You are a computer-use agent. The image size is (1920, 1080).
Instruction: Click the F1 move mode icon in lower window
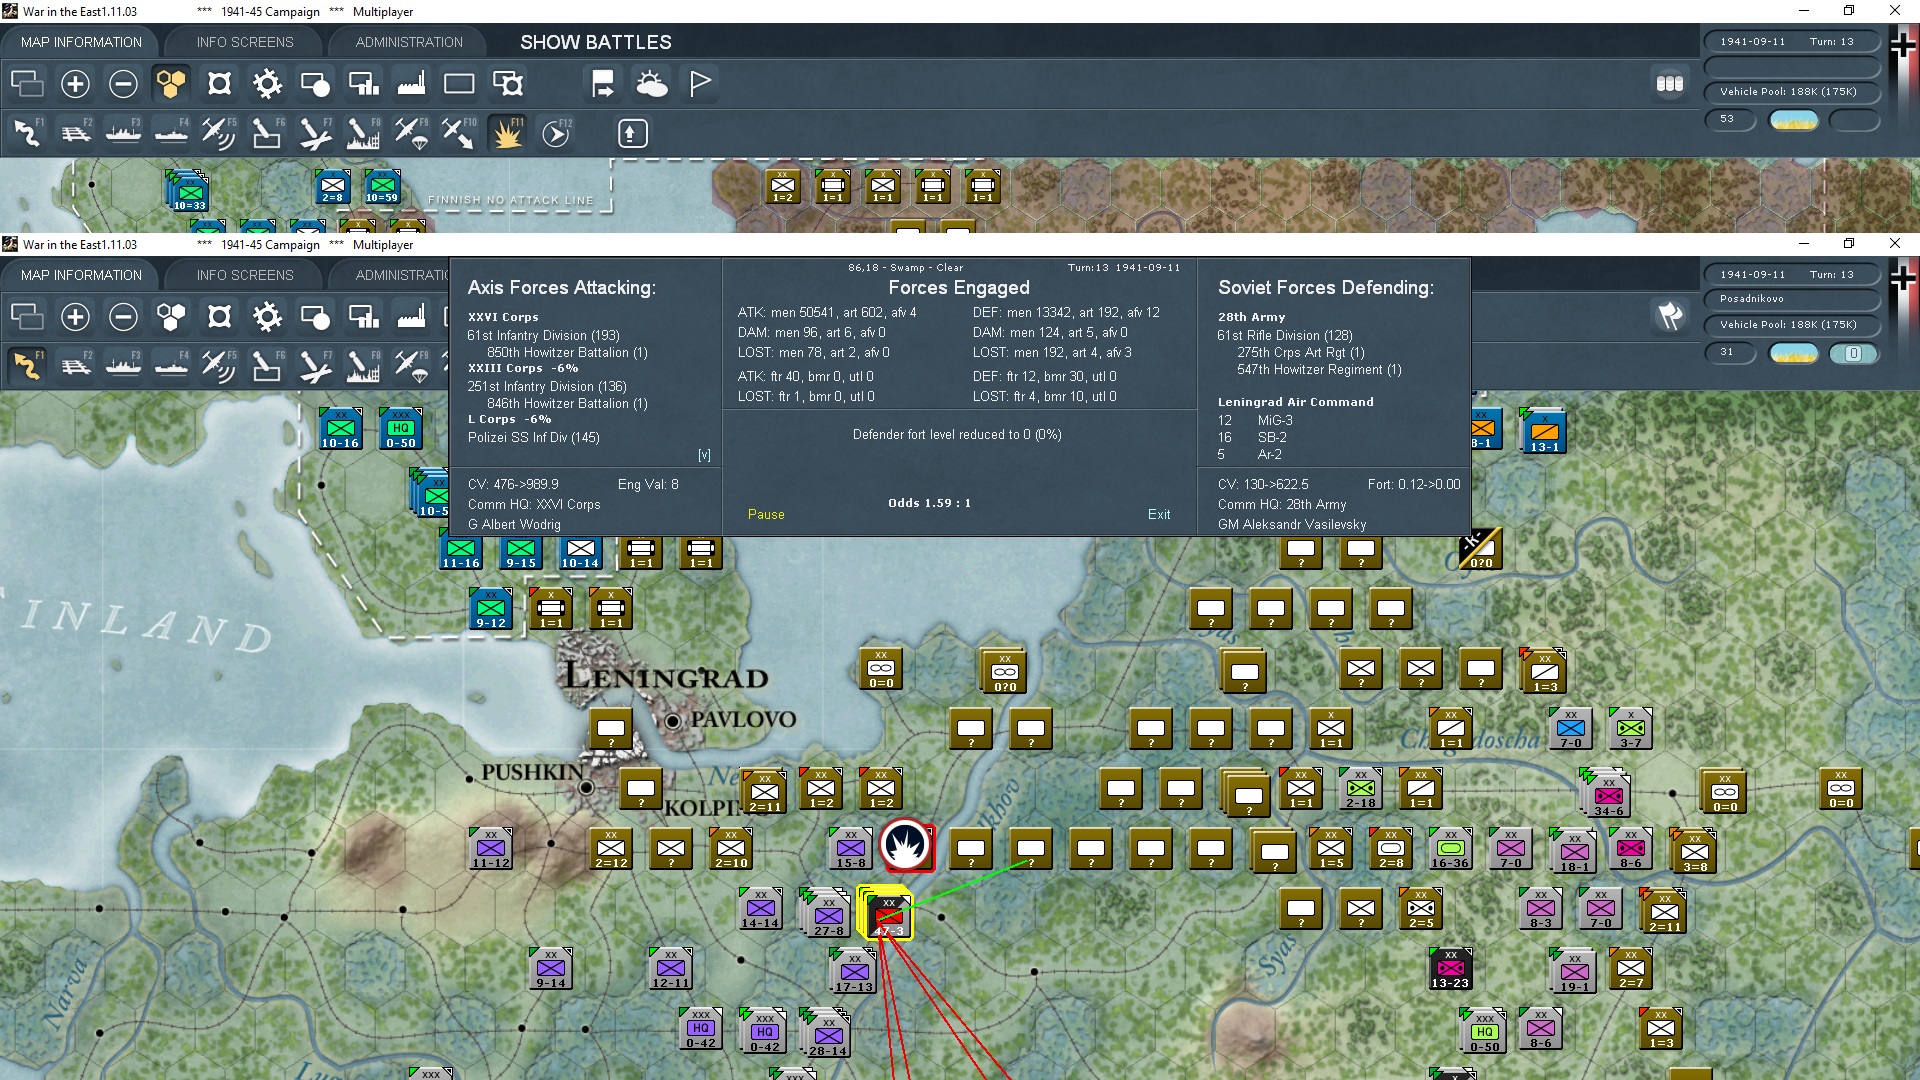(27, 367)
